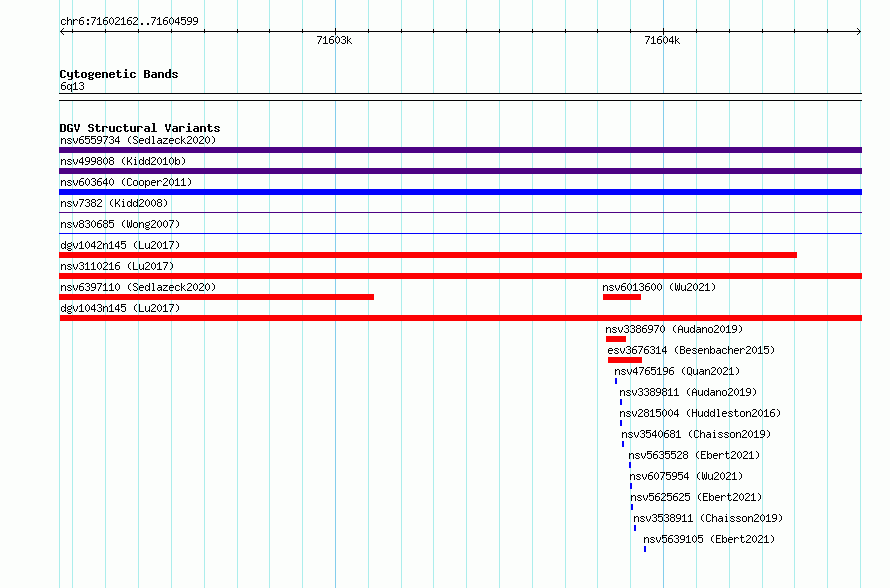Click nsv4765196 (Quan2021) label

tap(677, 371)
